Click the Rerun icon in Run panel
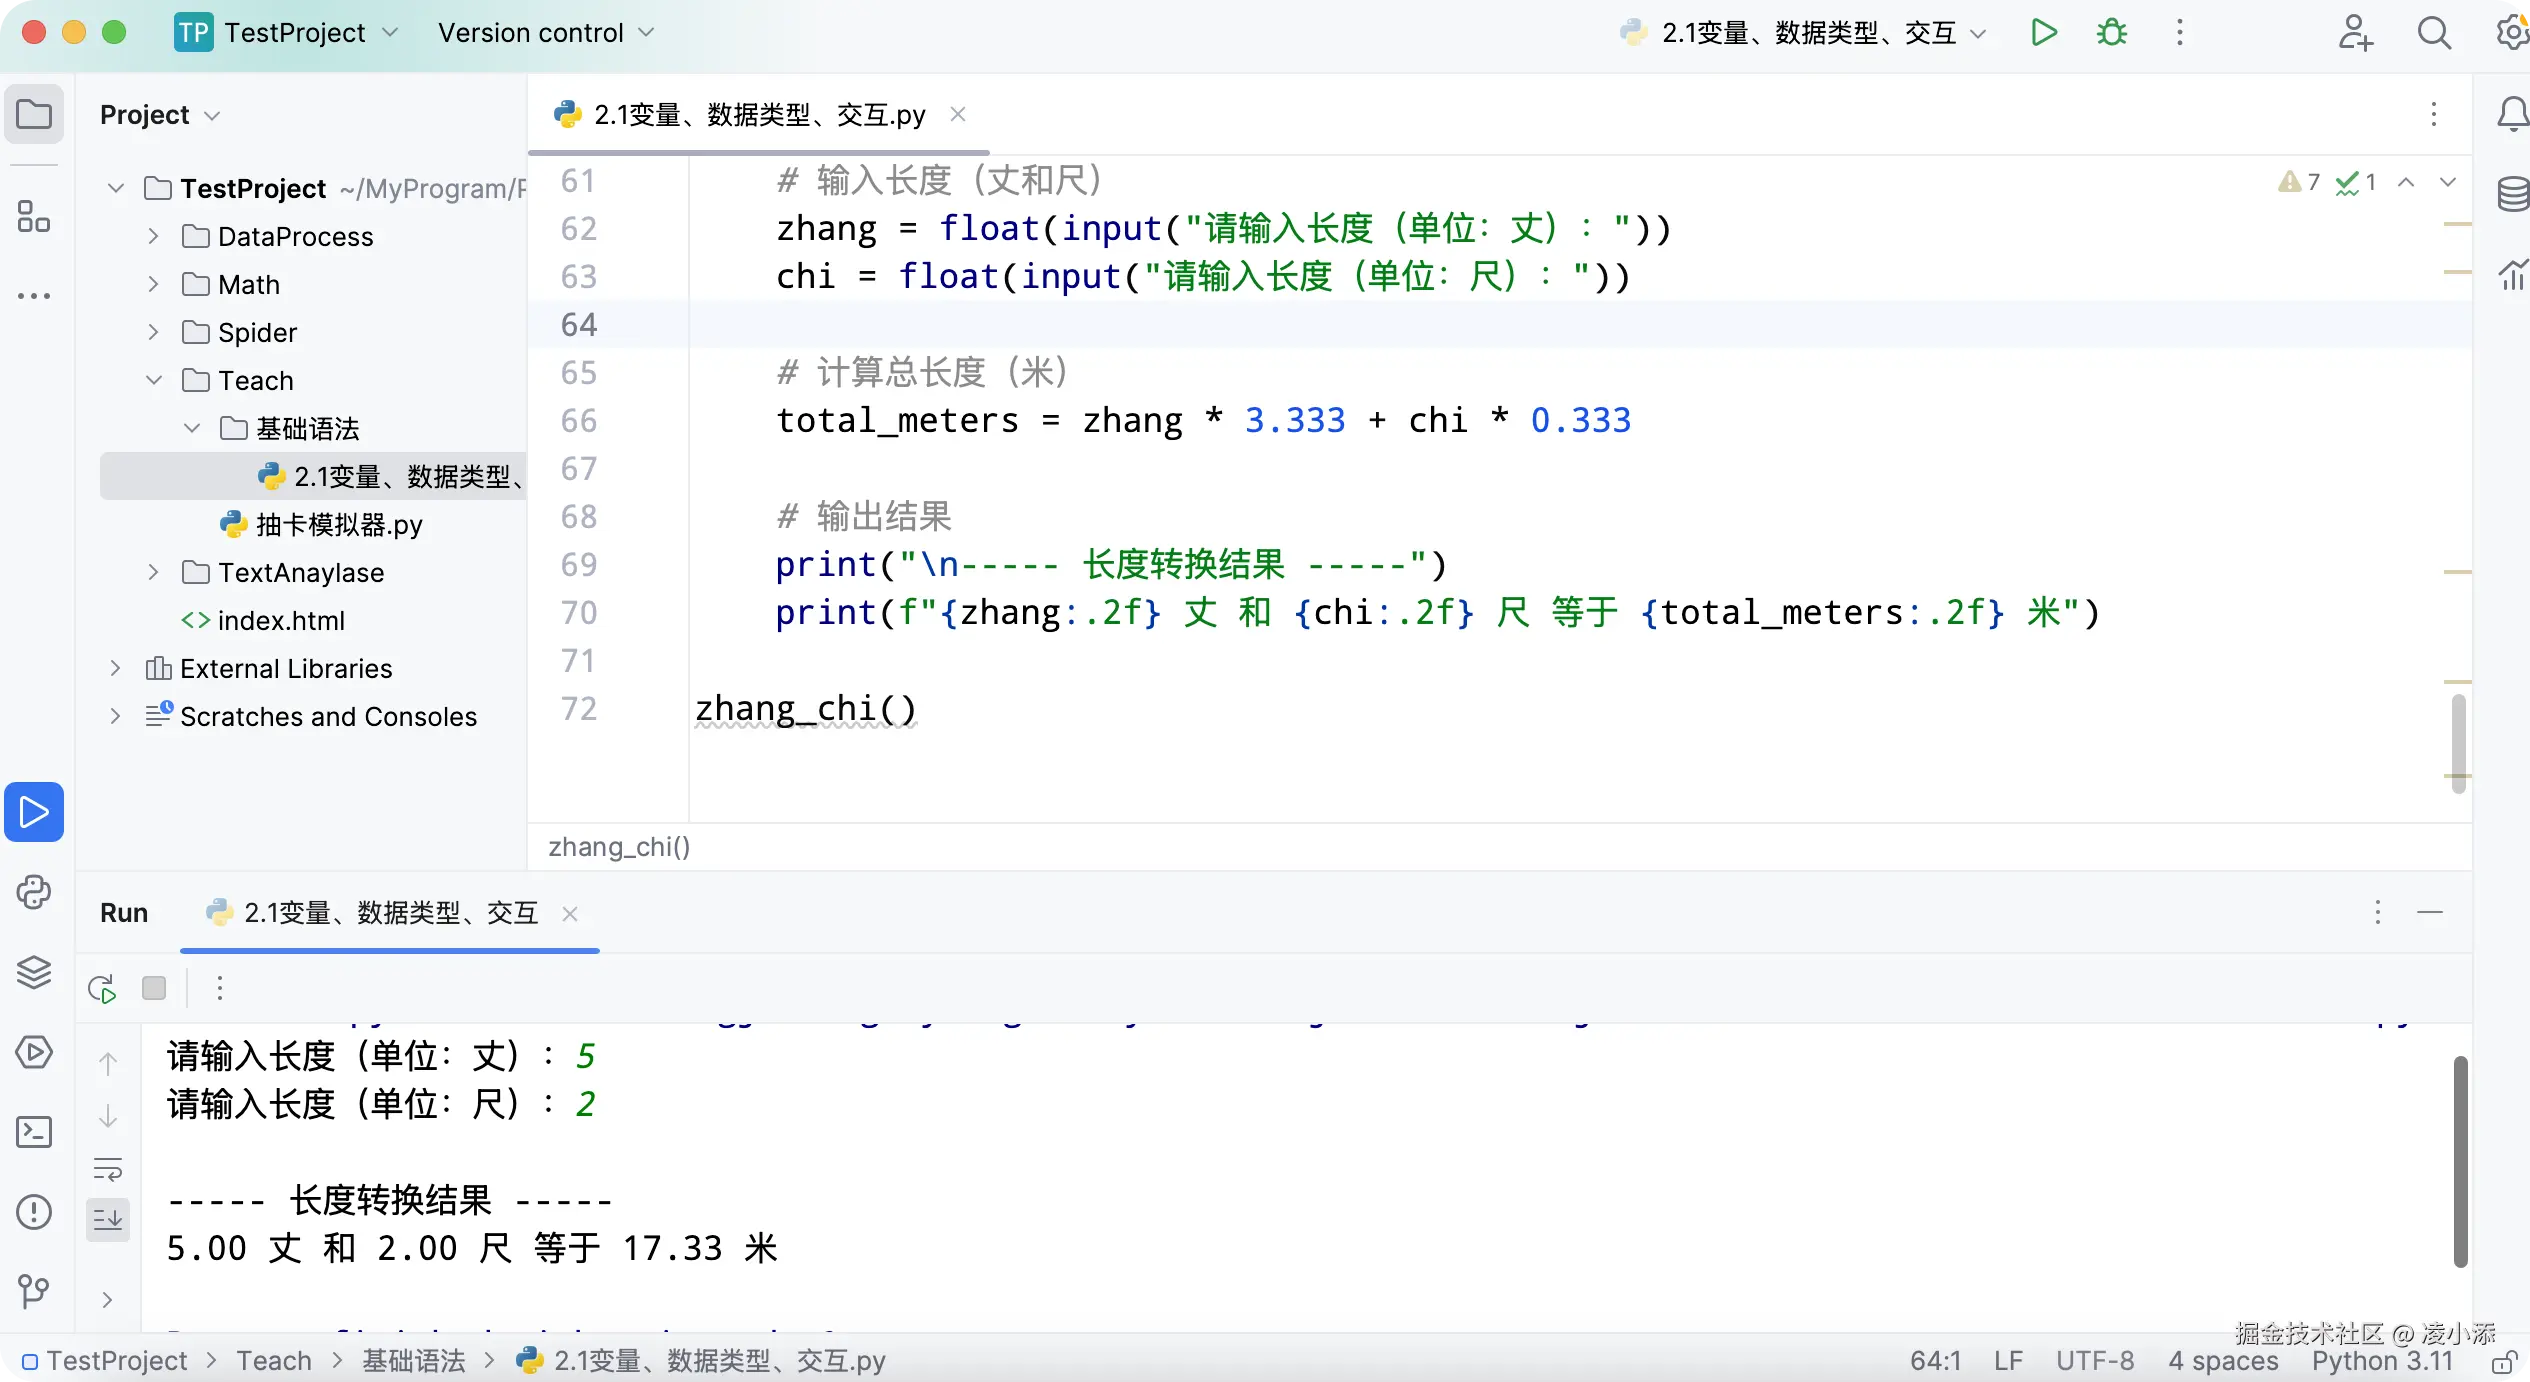This screenshot has height=1382, width=2530. pyautogui.click(x=102, y=989)
